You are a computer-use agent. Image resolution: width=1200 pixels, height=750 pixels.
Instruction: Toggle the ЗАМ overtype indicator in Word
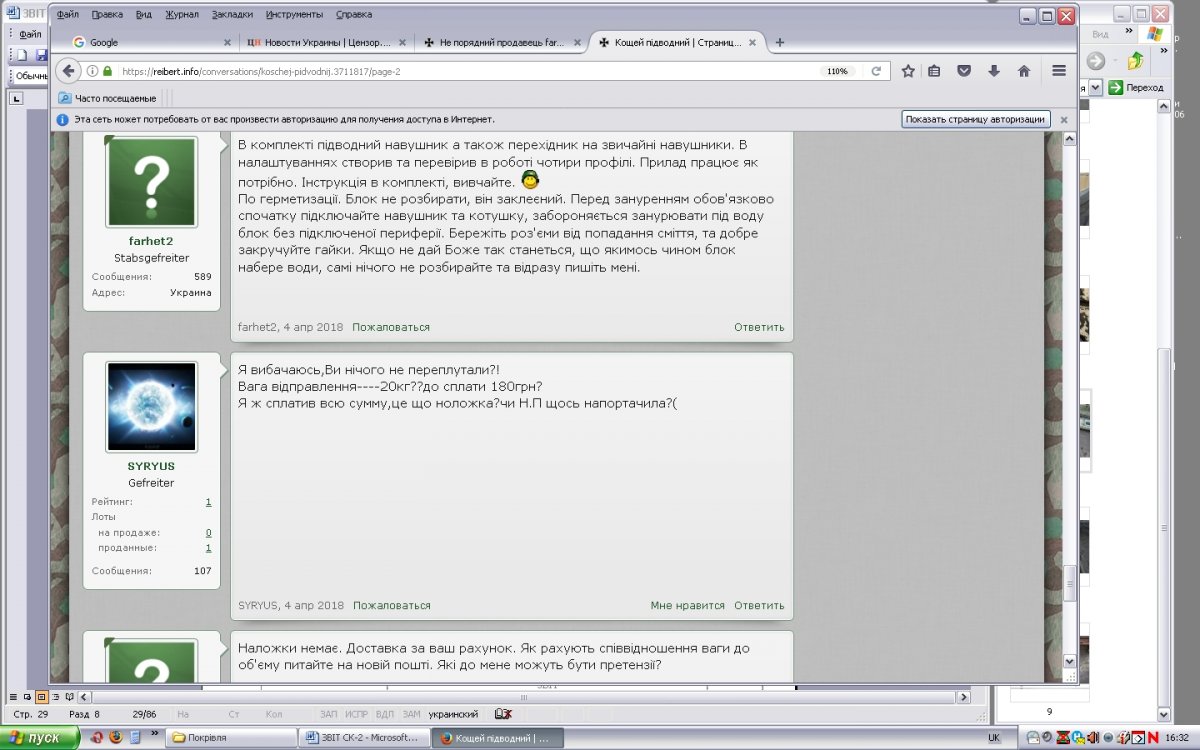coord(411,714)
